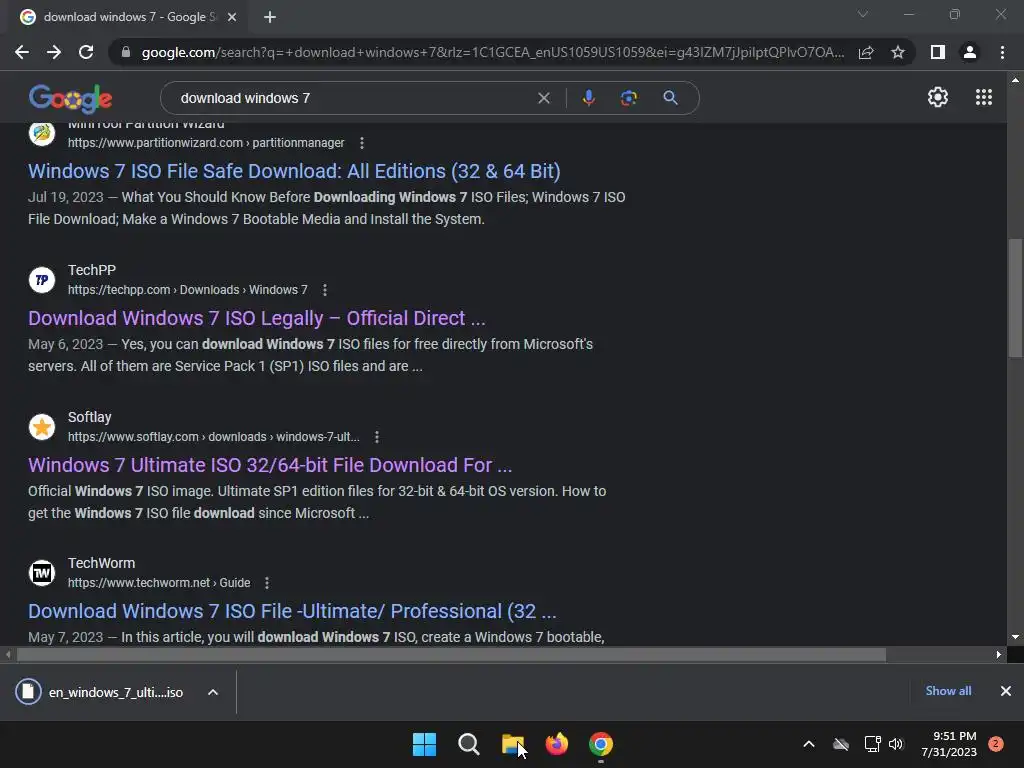The height and width of the screenshot is (768, 1024).
Task: Click the 'https://www.partitionwizard.com › partitionmanager' URL text
Action: coord(206,142)
